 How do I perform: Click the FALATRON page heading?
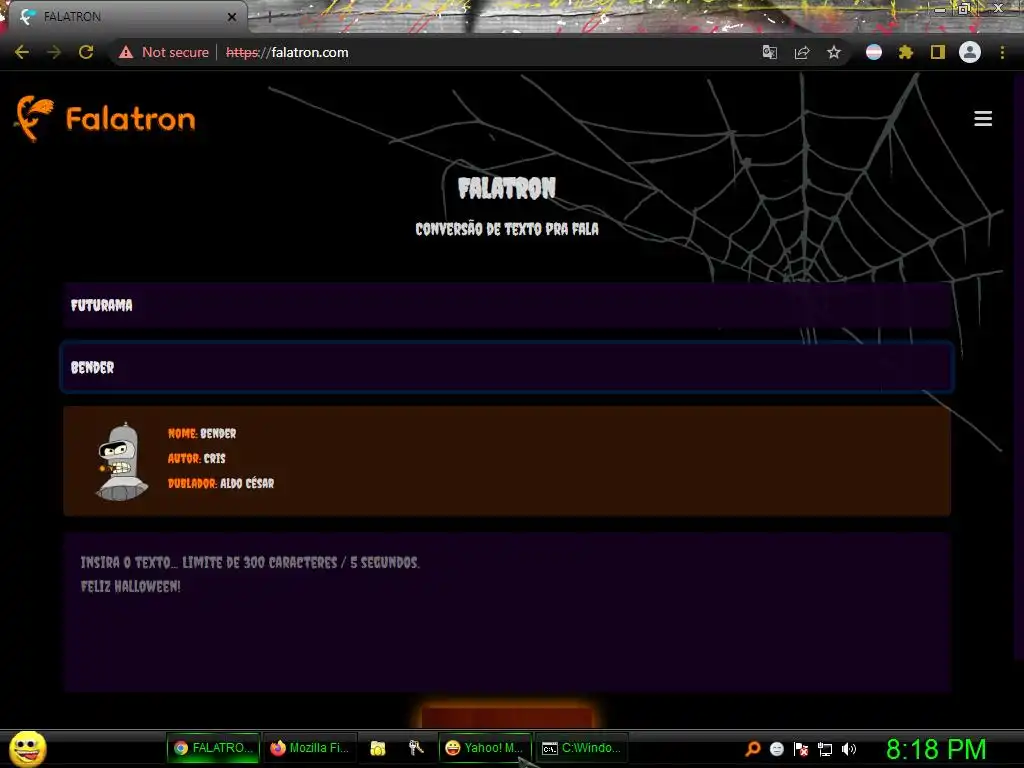click(507, 188)
